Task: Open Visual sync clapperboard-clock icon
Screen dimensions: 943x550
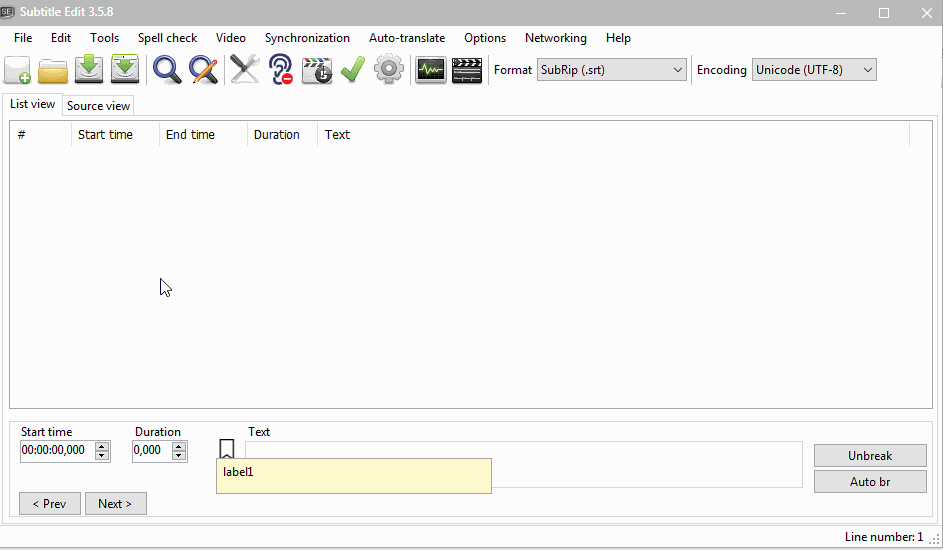Action: tap(317, 70)
